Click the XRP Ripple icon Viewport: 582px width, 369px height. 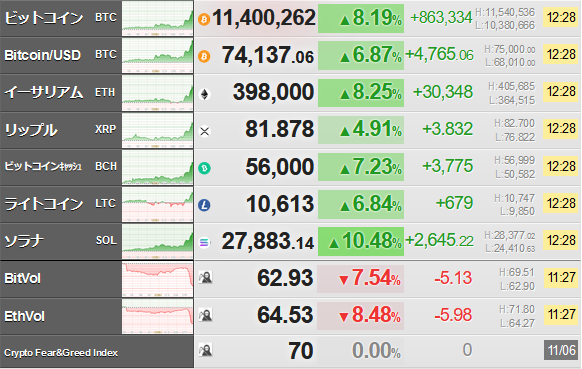point(205,131)
